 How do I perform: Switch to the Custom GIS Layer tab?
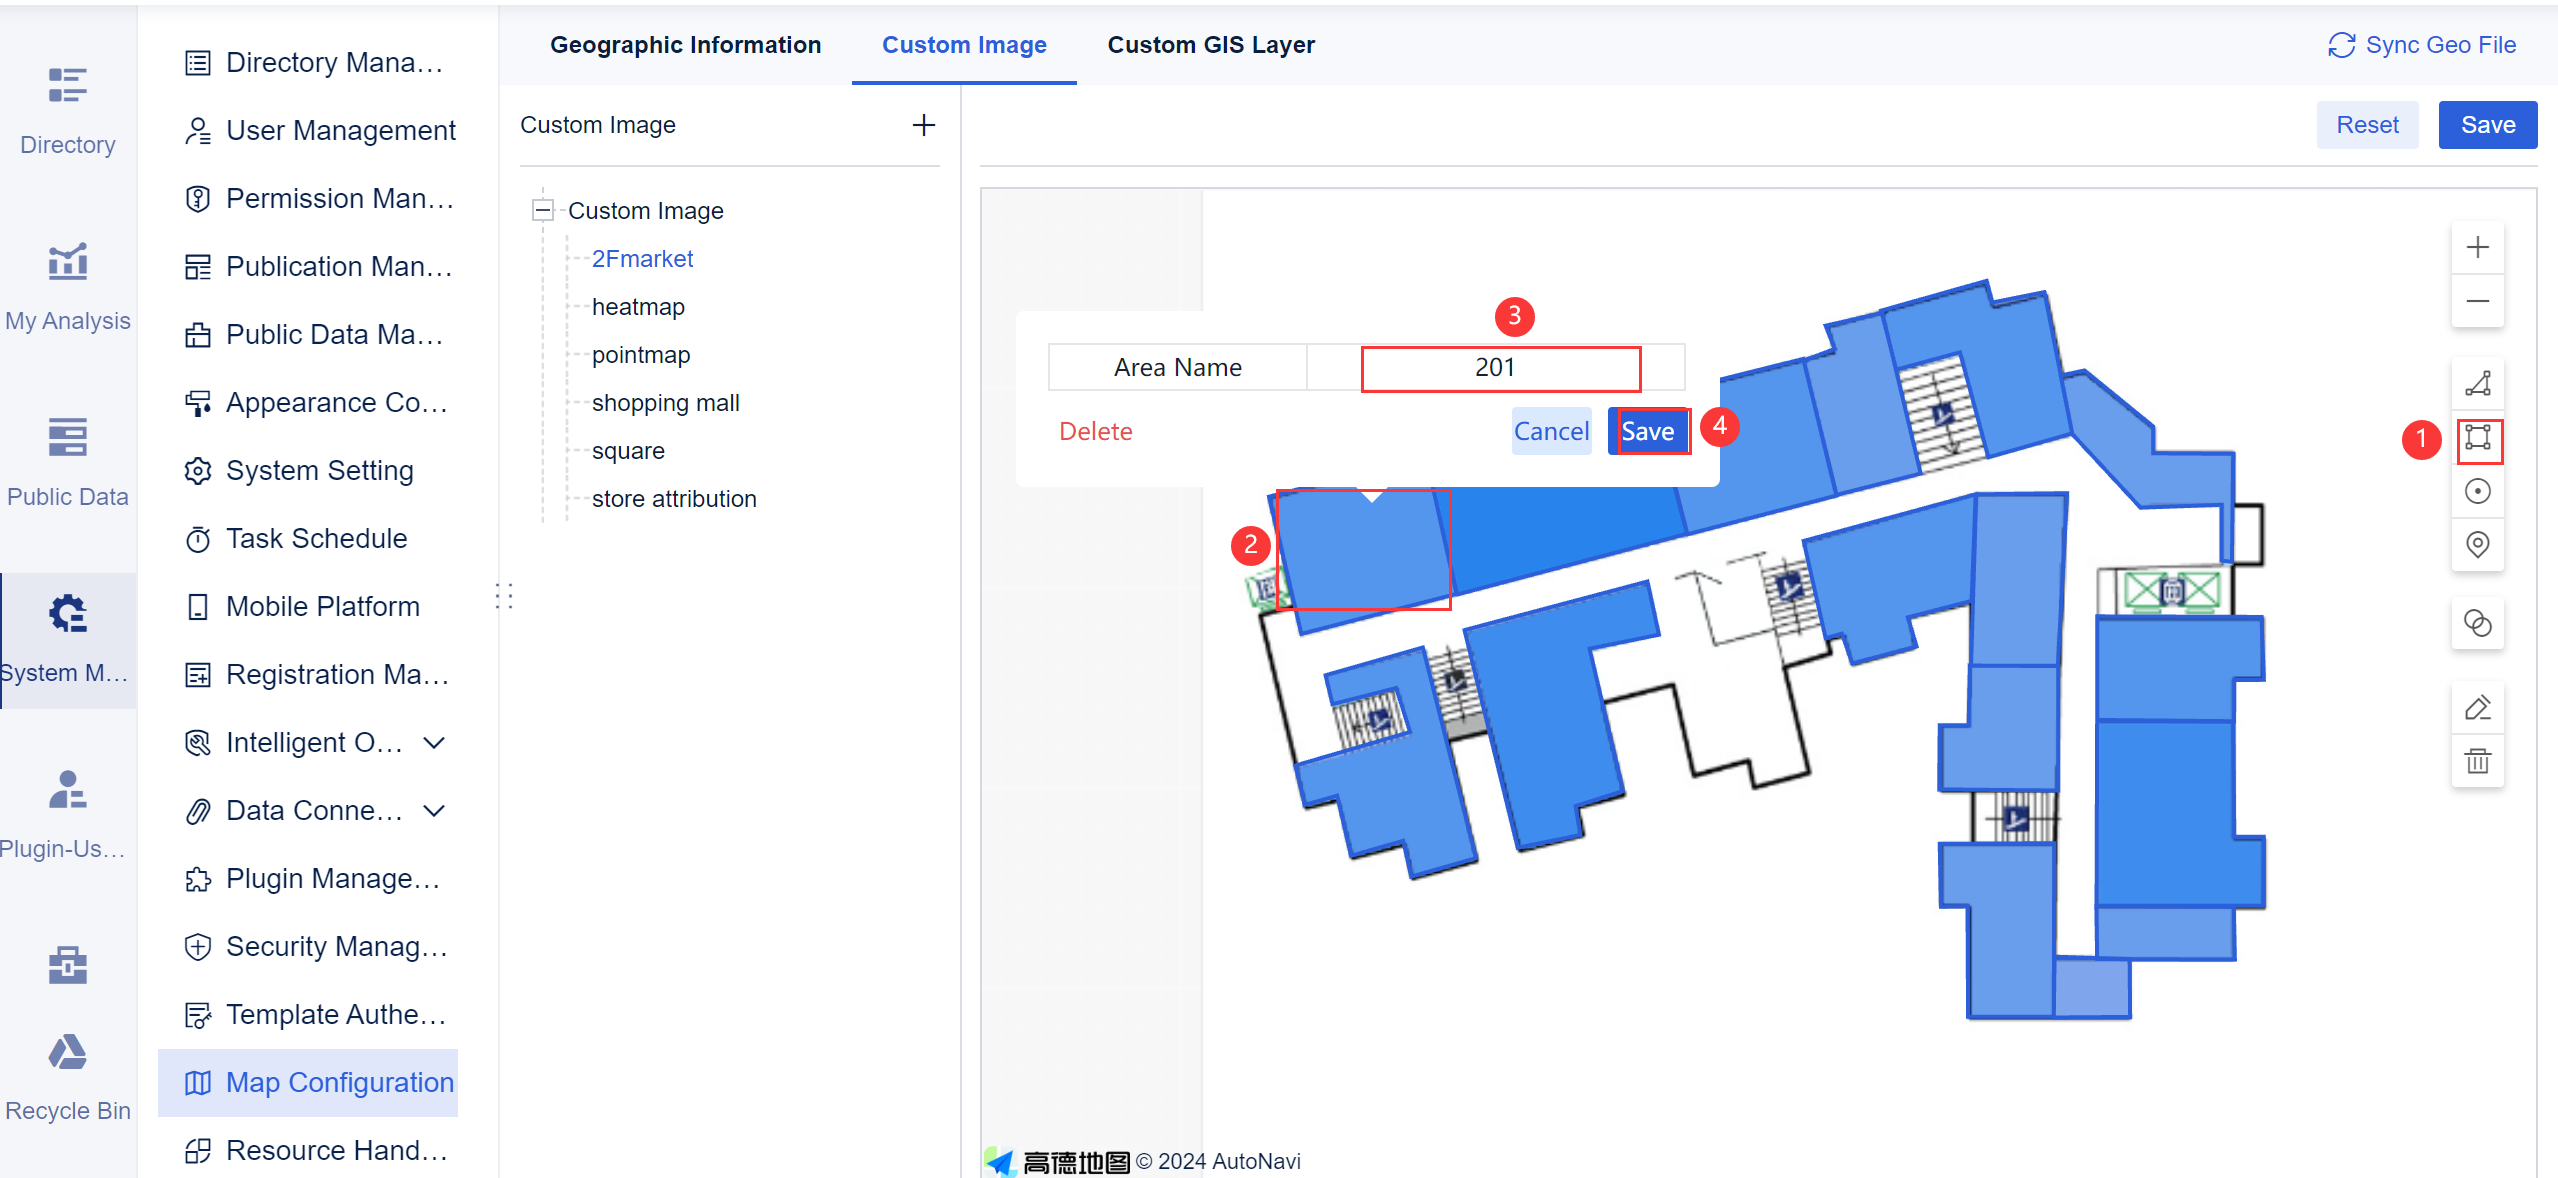(1210, 44)
